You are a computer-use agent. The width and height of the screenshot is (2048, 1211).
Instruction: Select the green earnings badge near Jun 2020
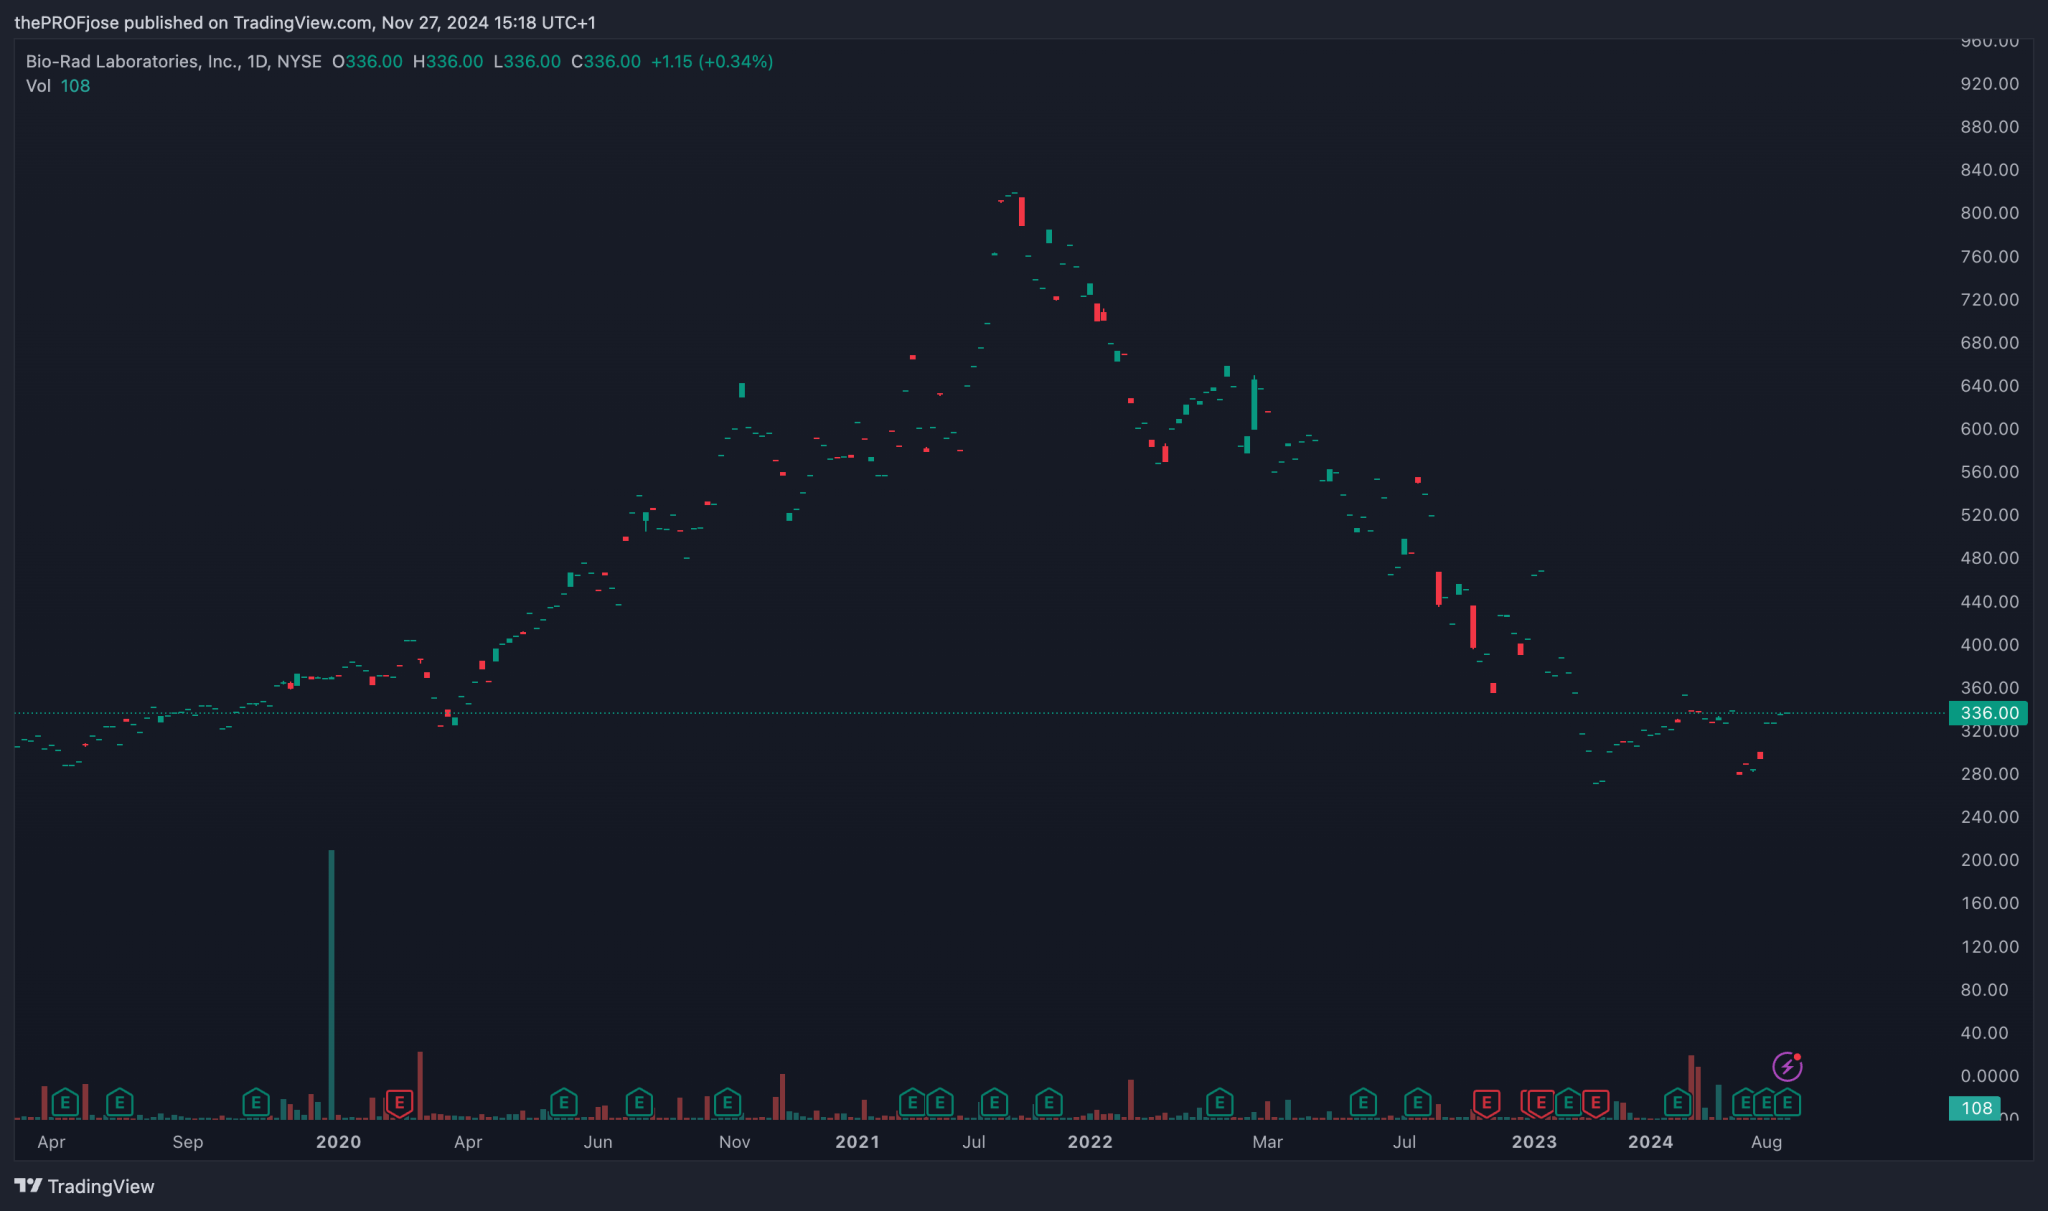tap(563, 1102)
